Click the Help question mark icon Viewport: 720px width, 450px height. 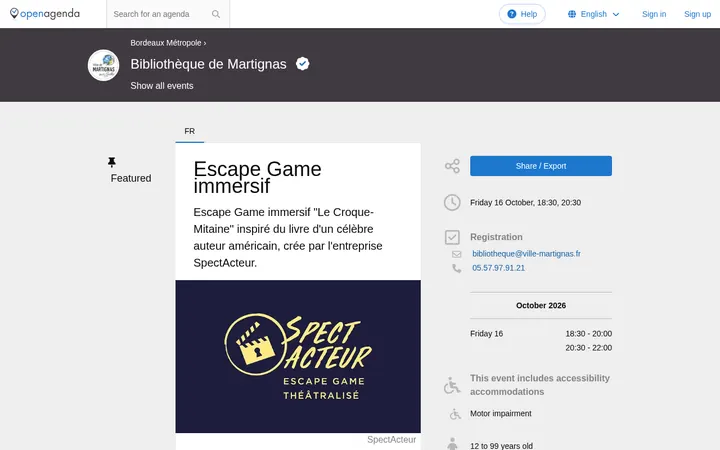click(512, 14)
